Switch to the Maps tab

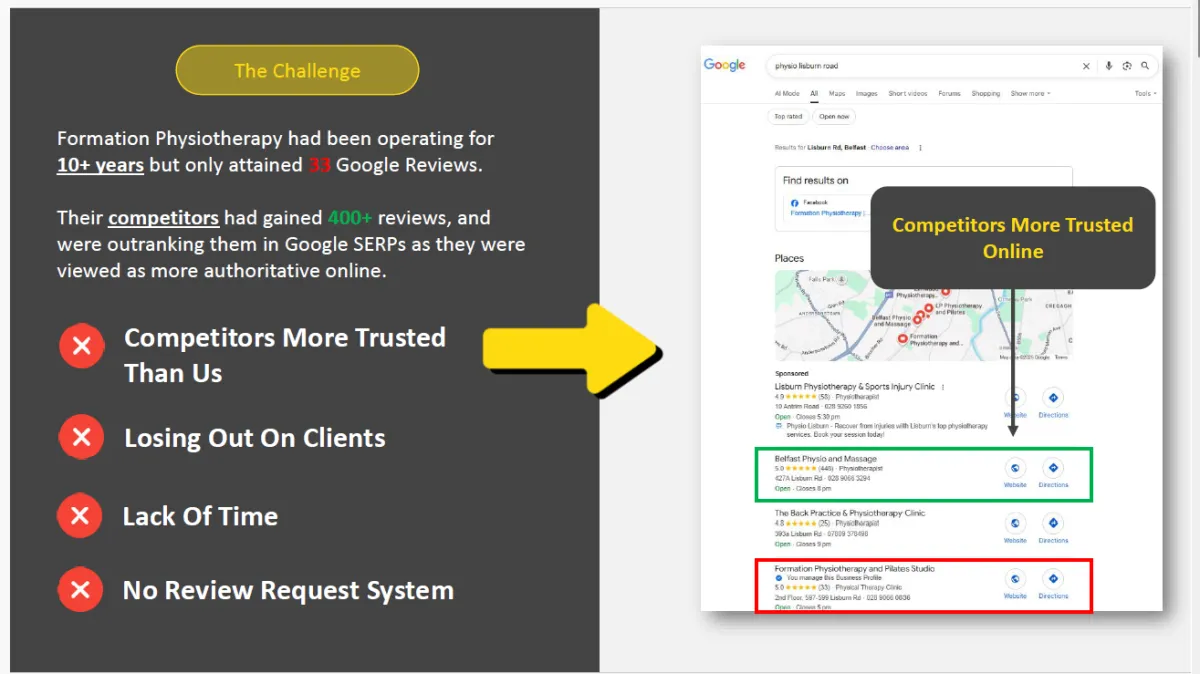click(x=837, y=94)
